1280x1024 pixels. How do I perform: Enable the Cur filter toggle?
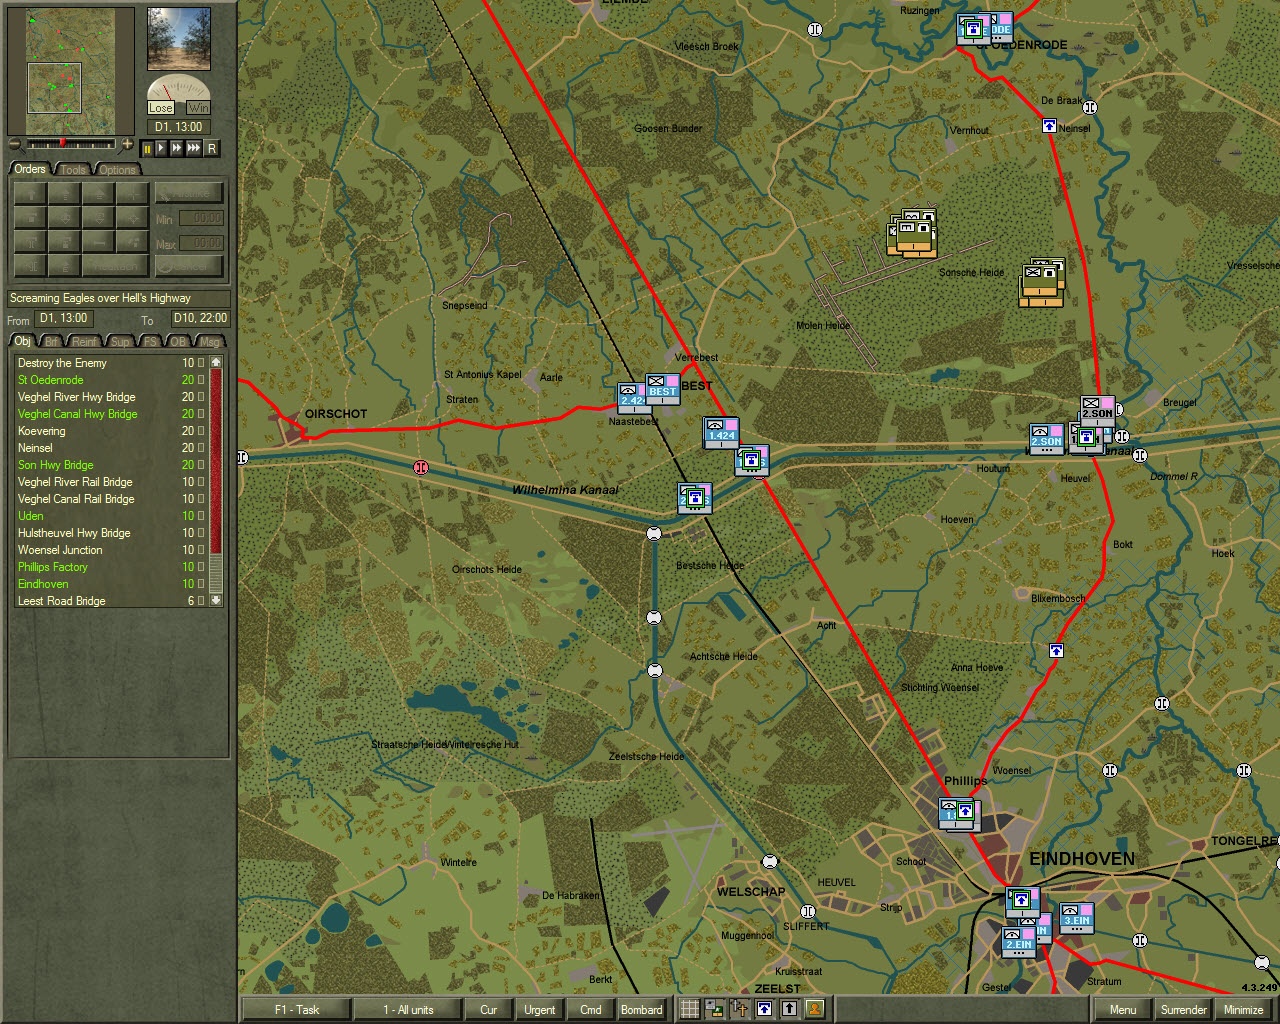tap(488, 1010)
